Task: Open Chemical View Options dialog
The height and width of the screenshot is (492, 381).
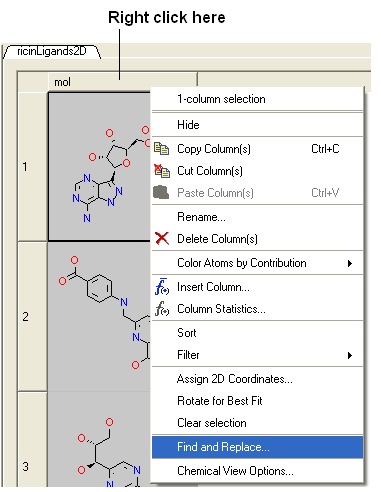Action: pos(257,471)
